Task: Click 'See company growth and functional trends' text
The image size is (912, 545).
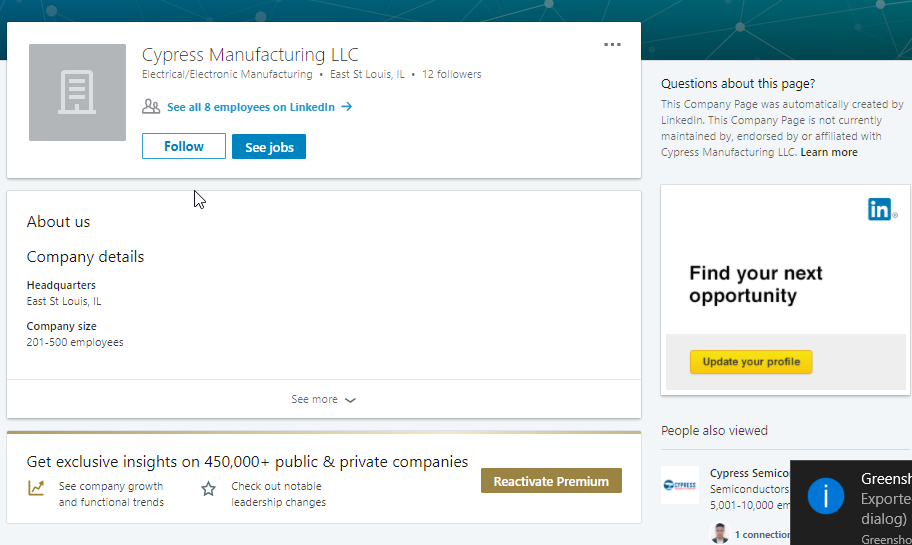Action: [x=111, y=494]
